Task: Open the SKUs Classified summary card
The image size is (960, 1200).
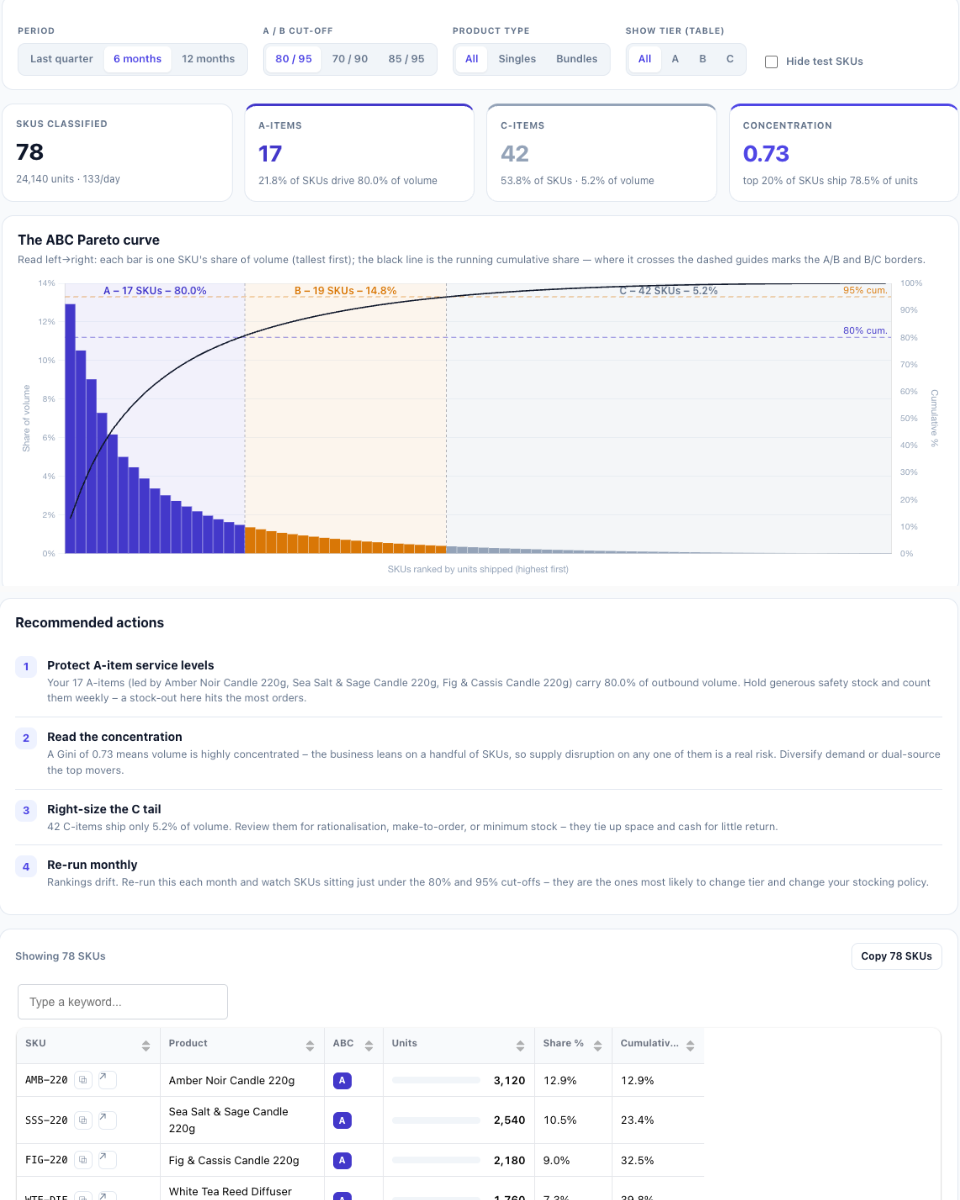Action: (x=118, y=153)
